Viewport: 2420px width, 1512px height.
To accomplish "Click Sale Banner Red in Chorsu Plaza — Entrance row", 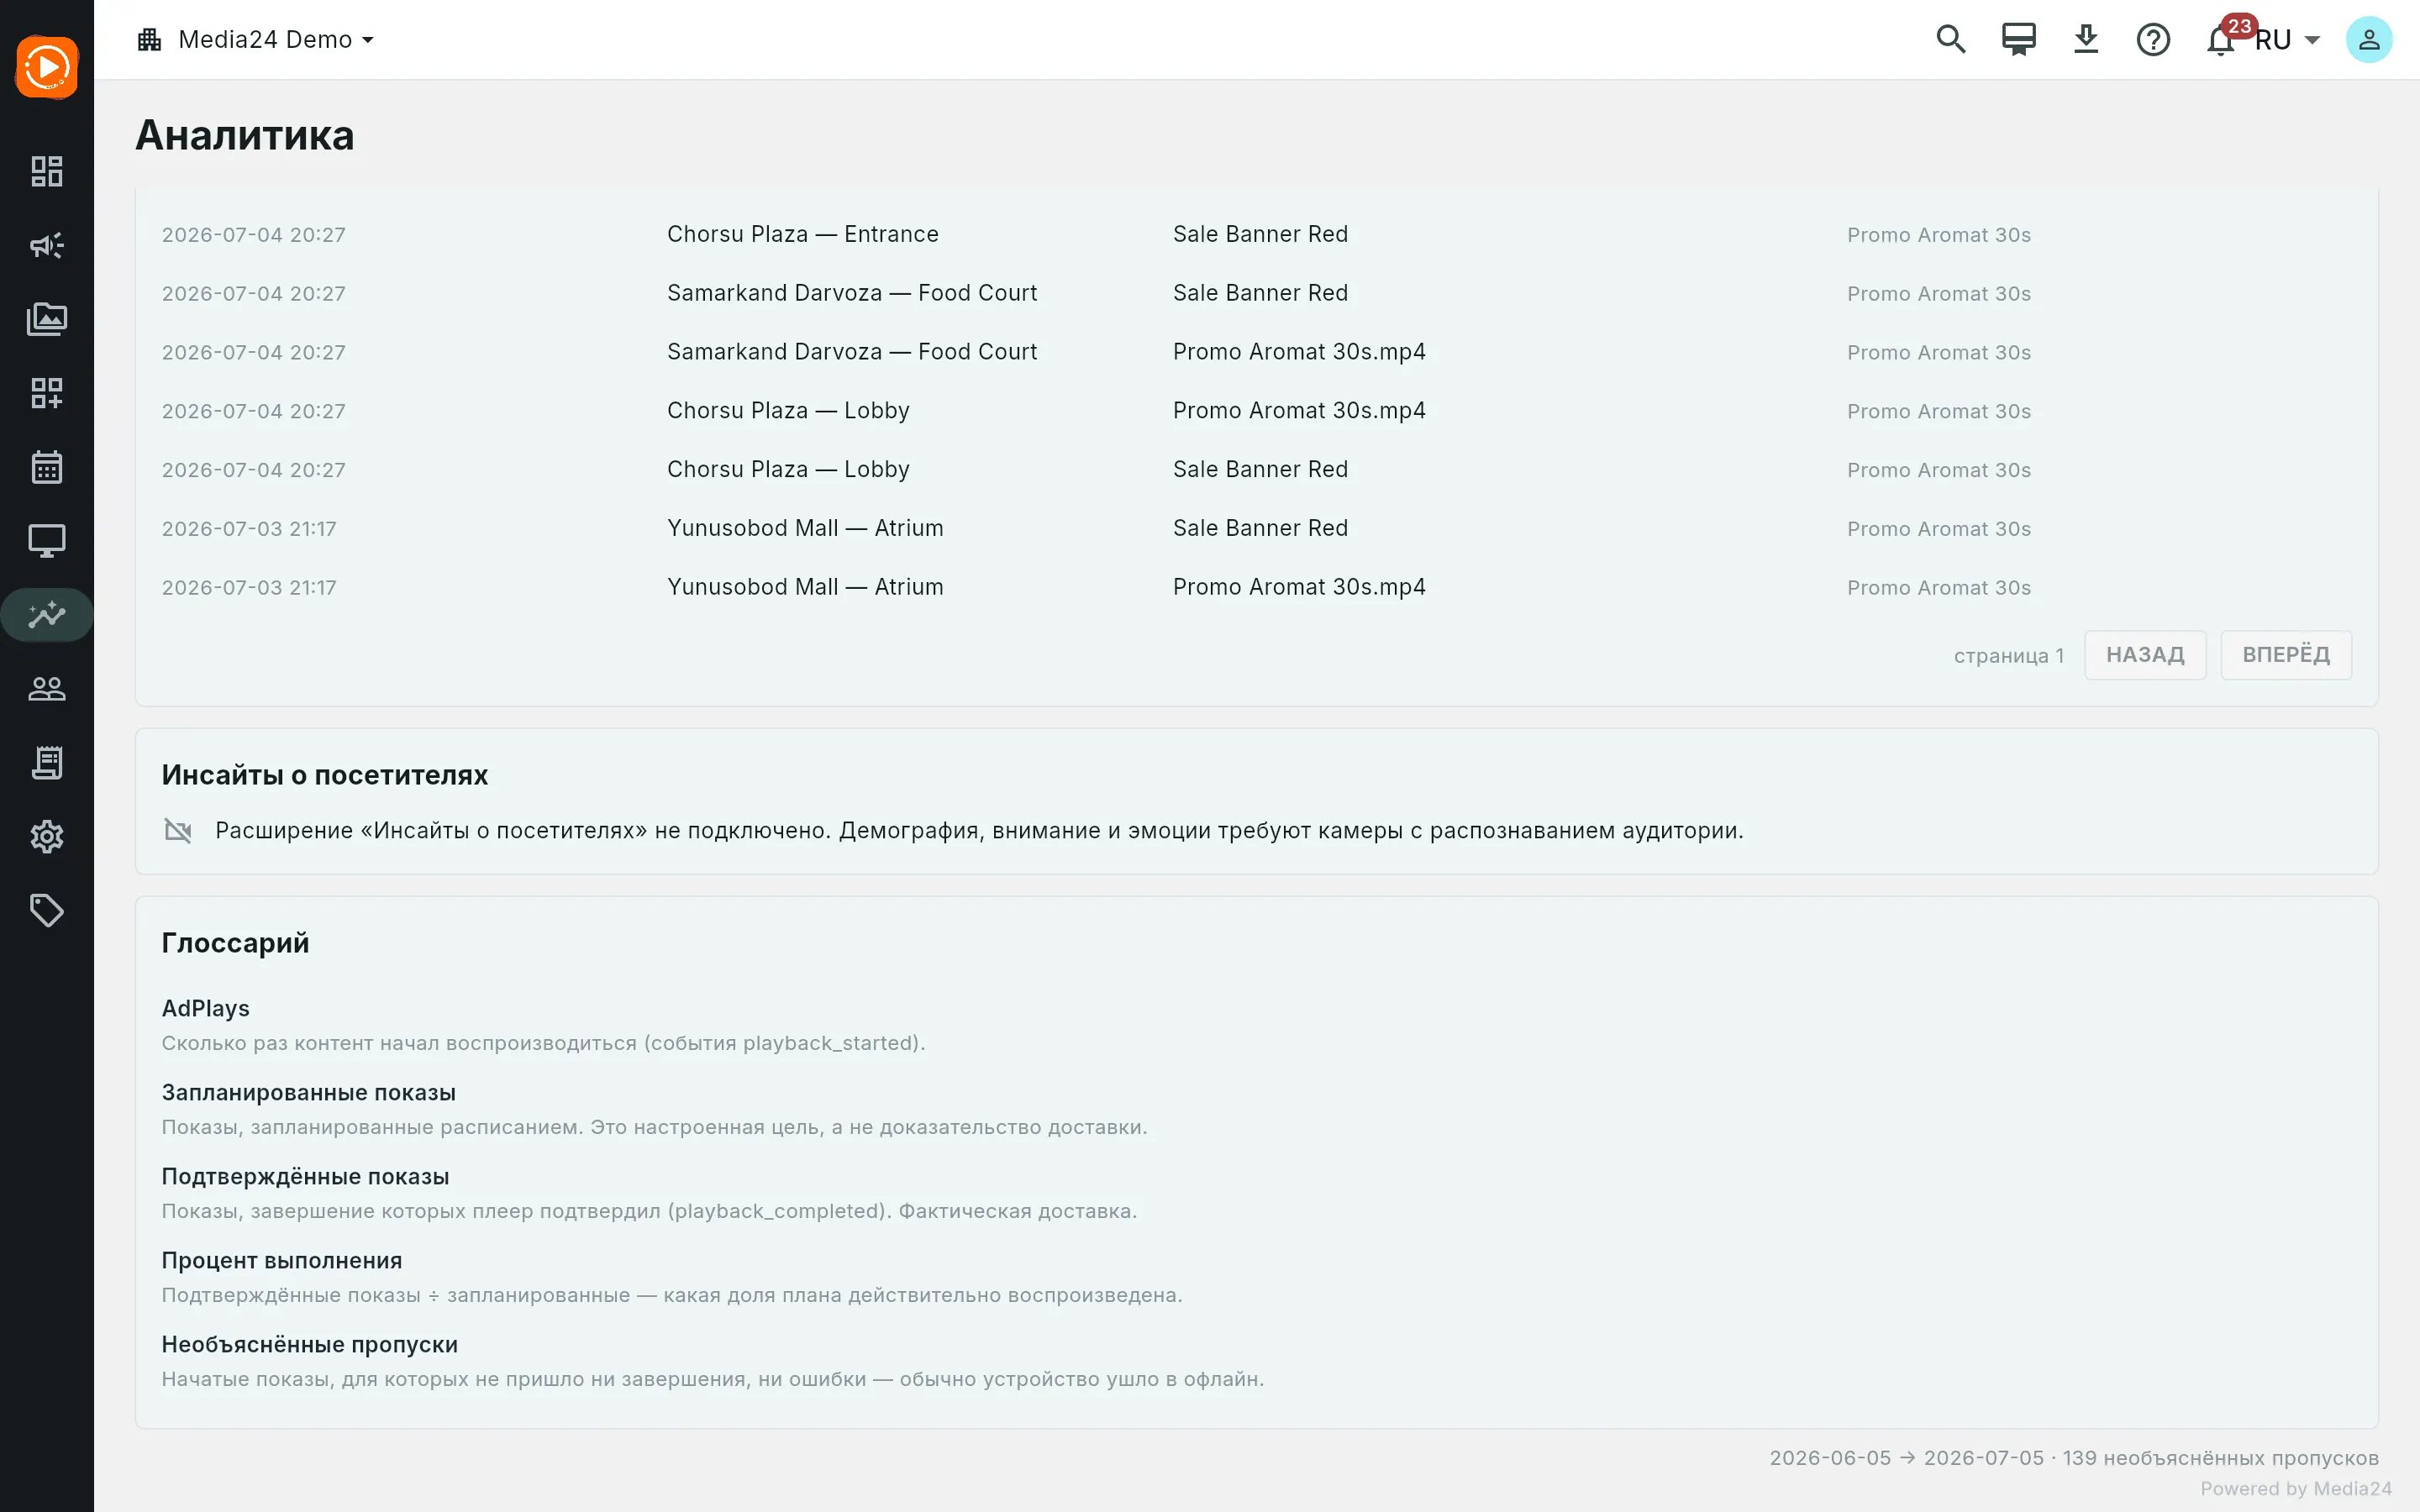I will [x=1260, y=234].
